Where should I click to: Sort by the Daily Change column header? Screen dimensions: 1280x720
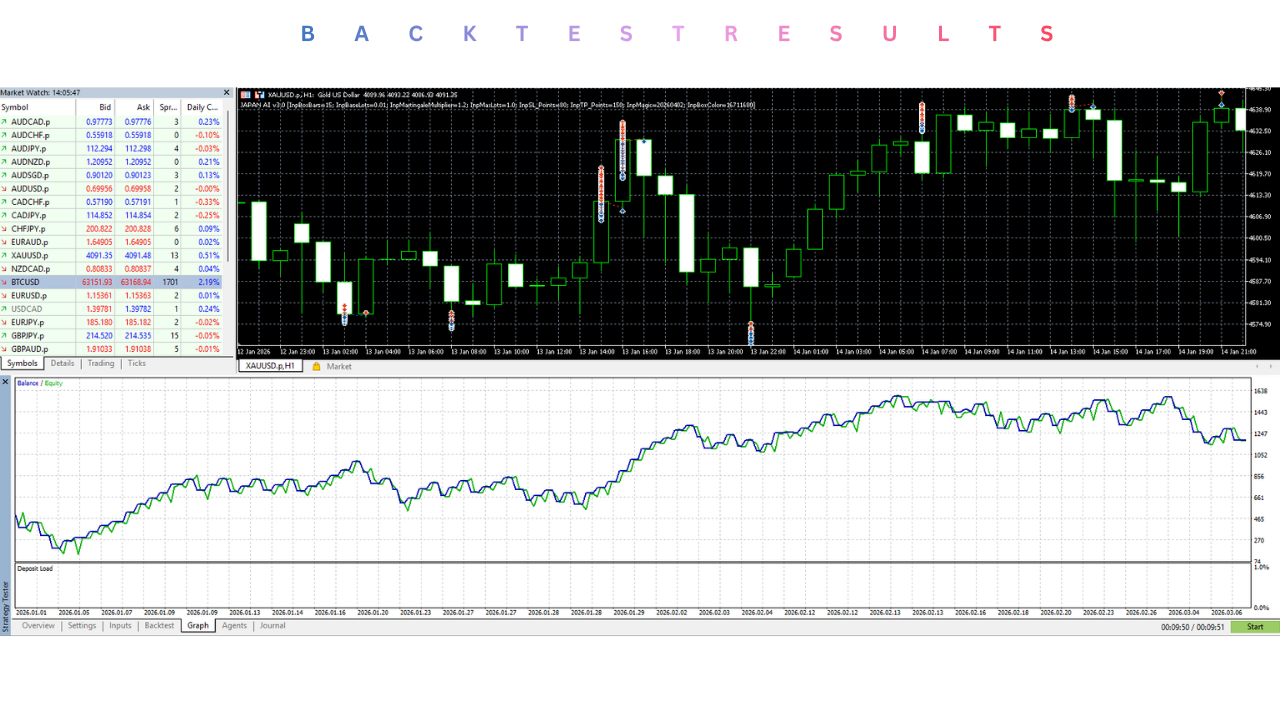[x=203, y=107]
